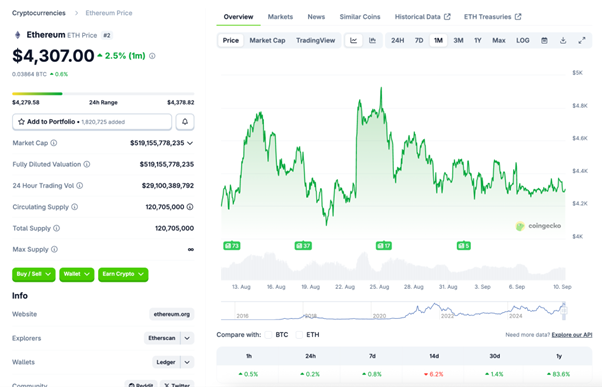This screenshot has width=602, height=387.
Task: Switch to candlestick chart icon
Action: tap(372, 40)
